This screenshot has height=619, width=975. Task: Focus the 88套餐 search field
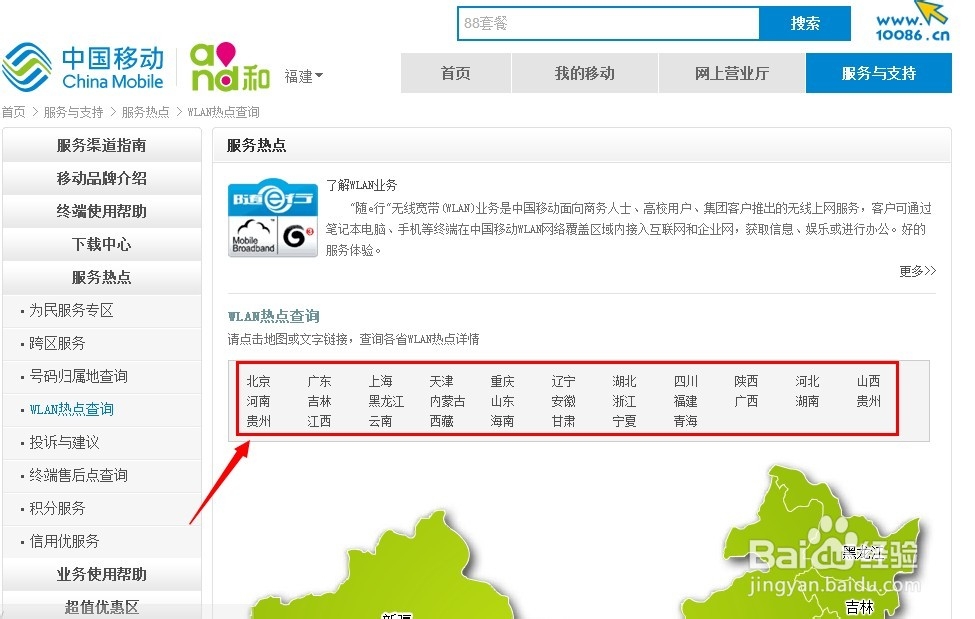click(608, 24)
